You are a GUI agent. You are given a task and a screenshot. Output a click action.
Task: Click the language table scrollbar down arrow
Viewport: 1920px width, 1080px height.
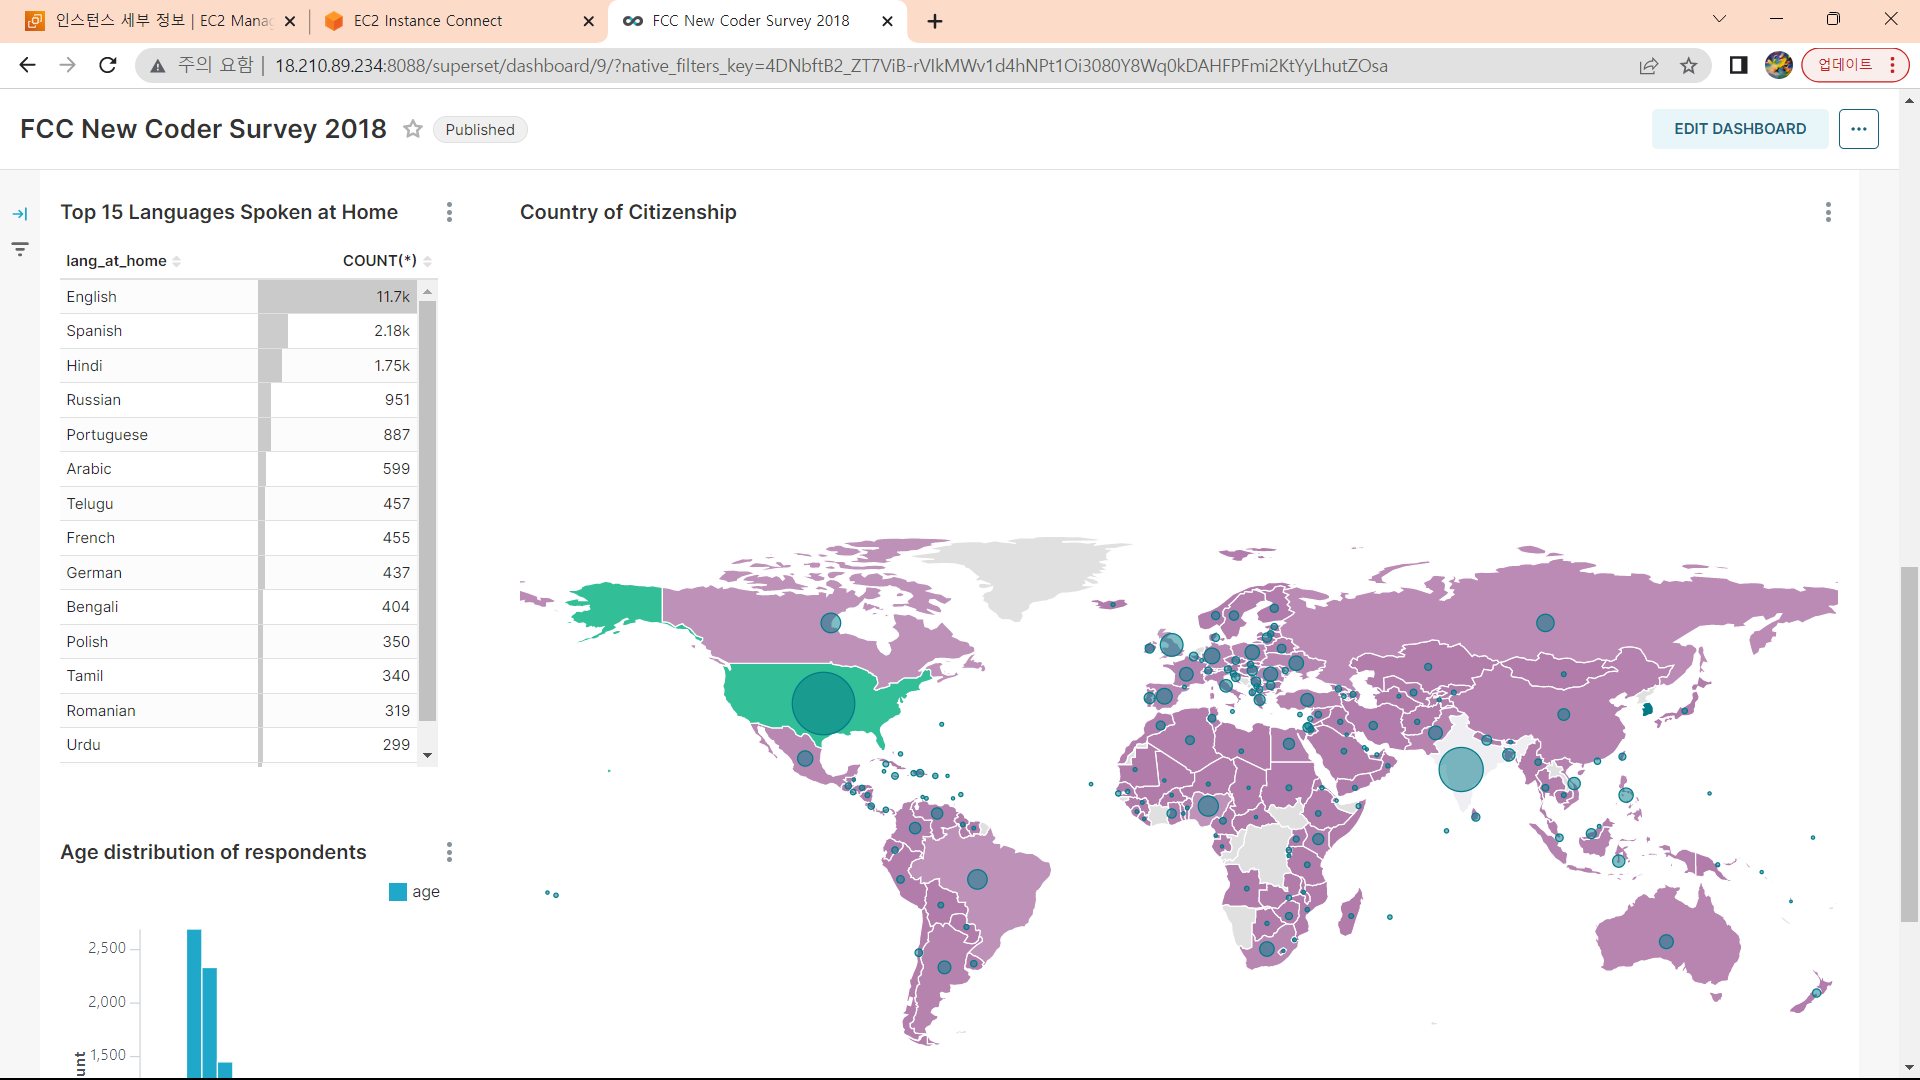point(428,755)
